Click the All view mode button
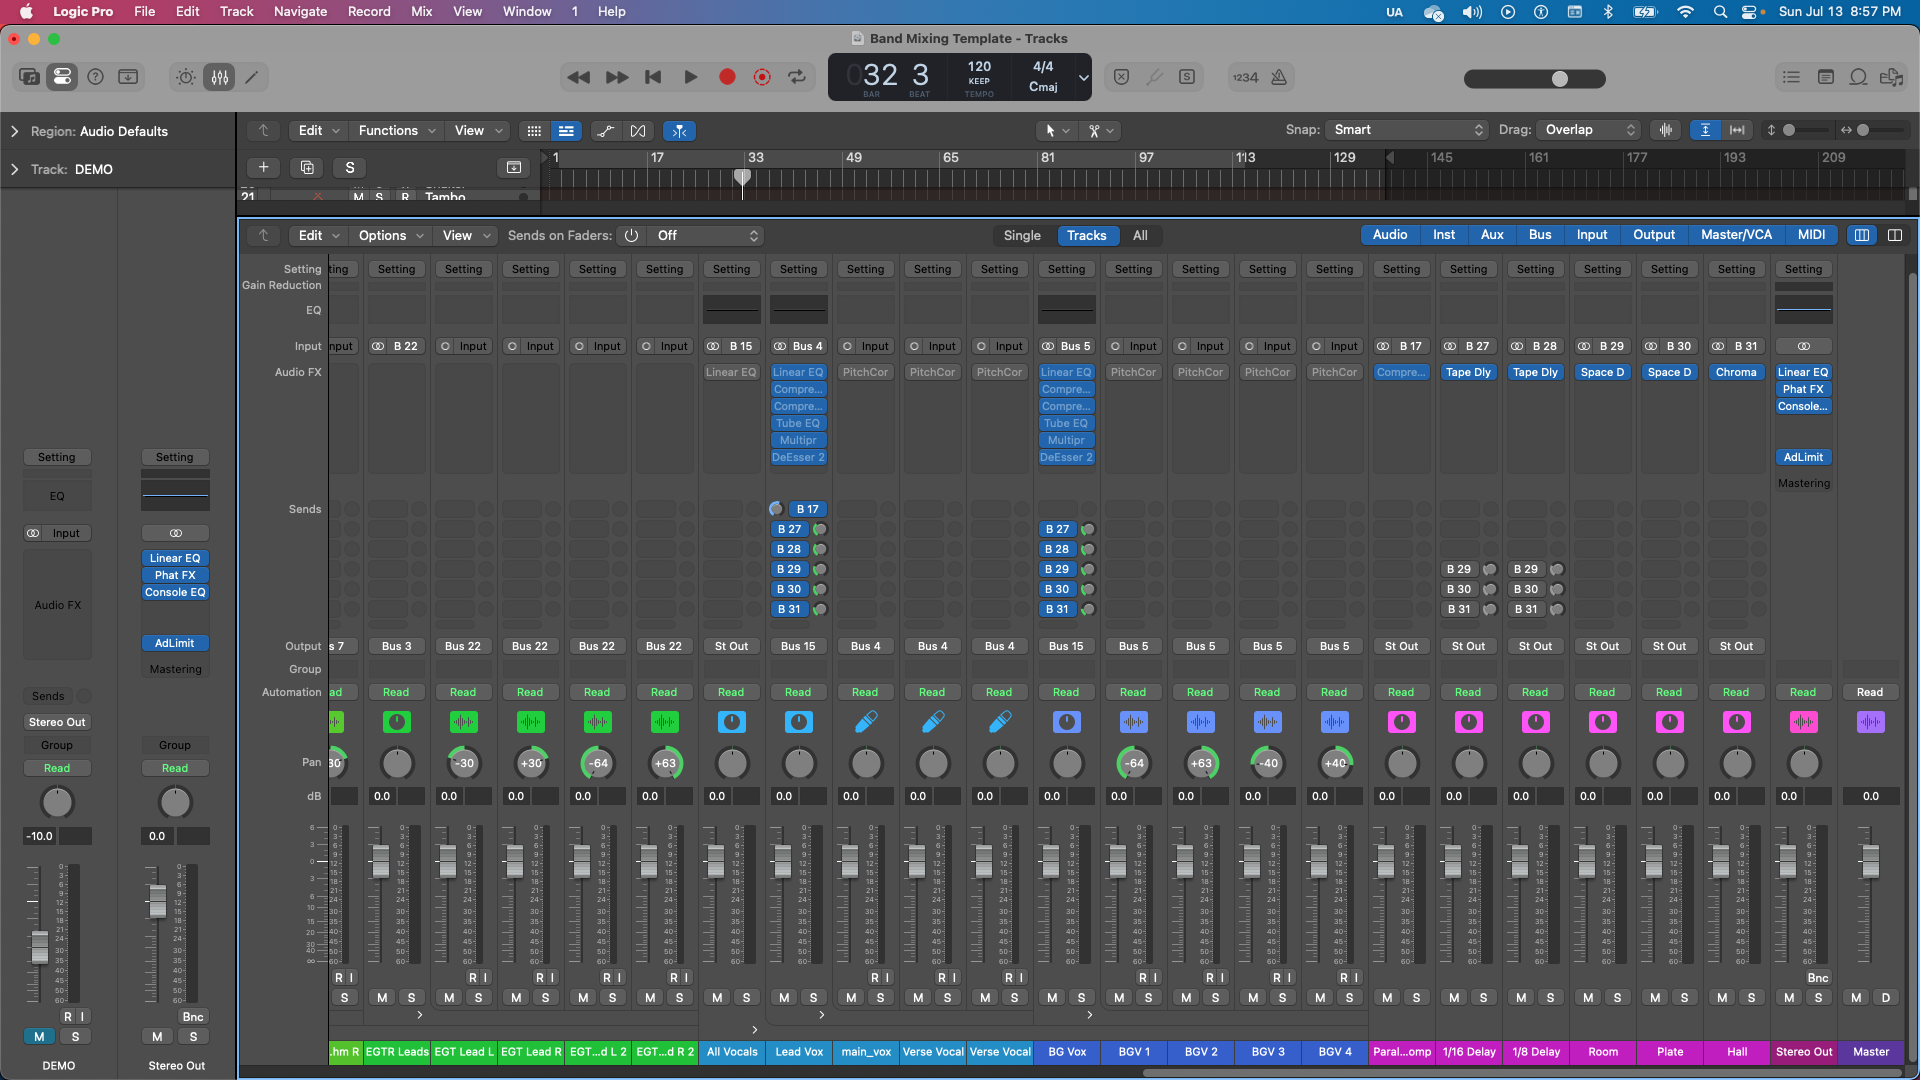This screenshot has width=1920, height=1080. (1140, 235)
